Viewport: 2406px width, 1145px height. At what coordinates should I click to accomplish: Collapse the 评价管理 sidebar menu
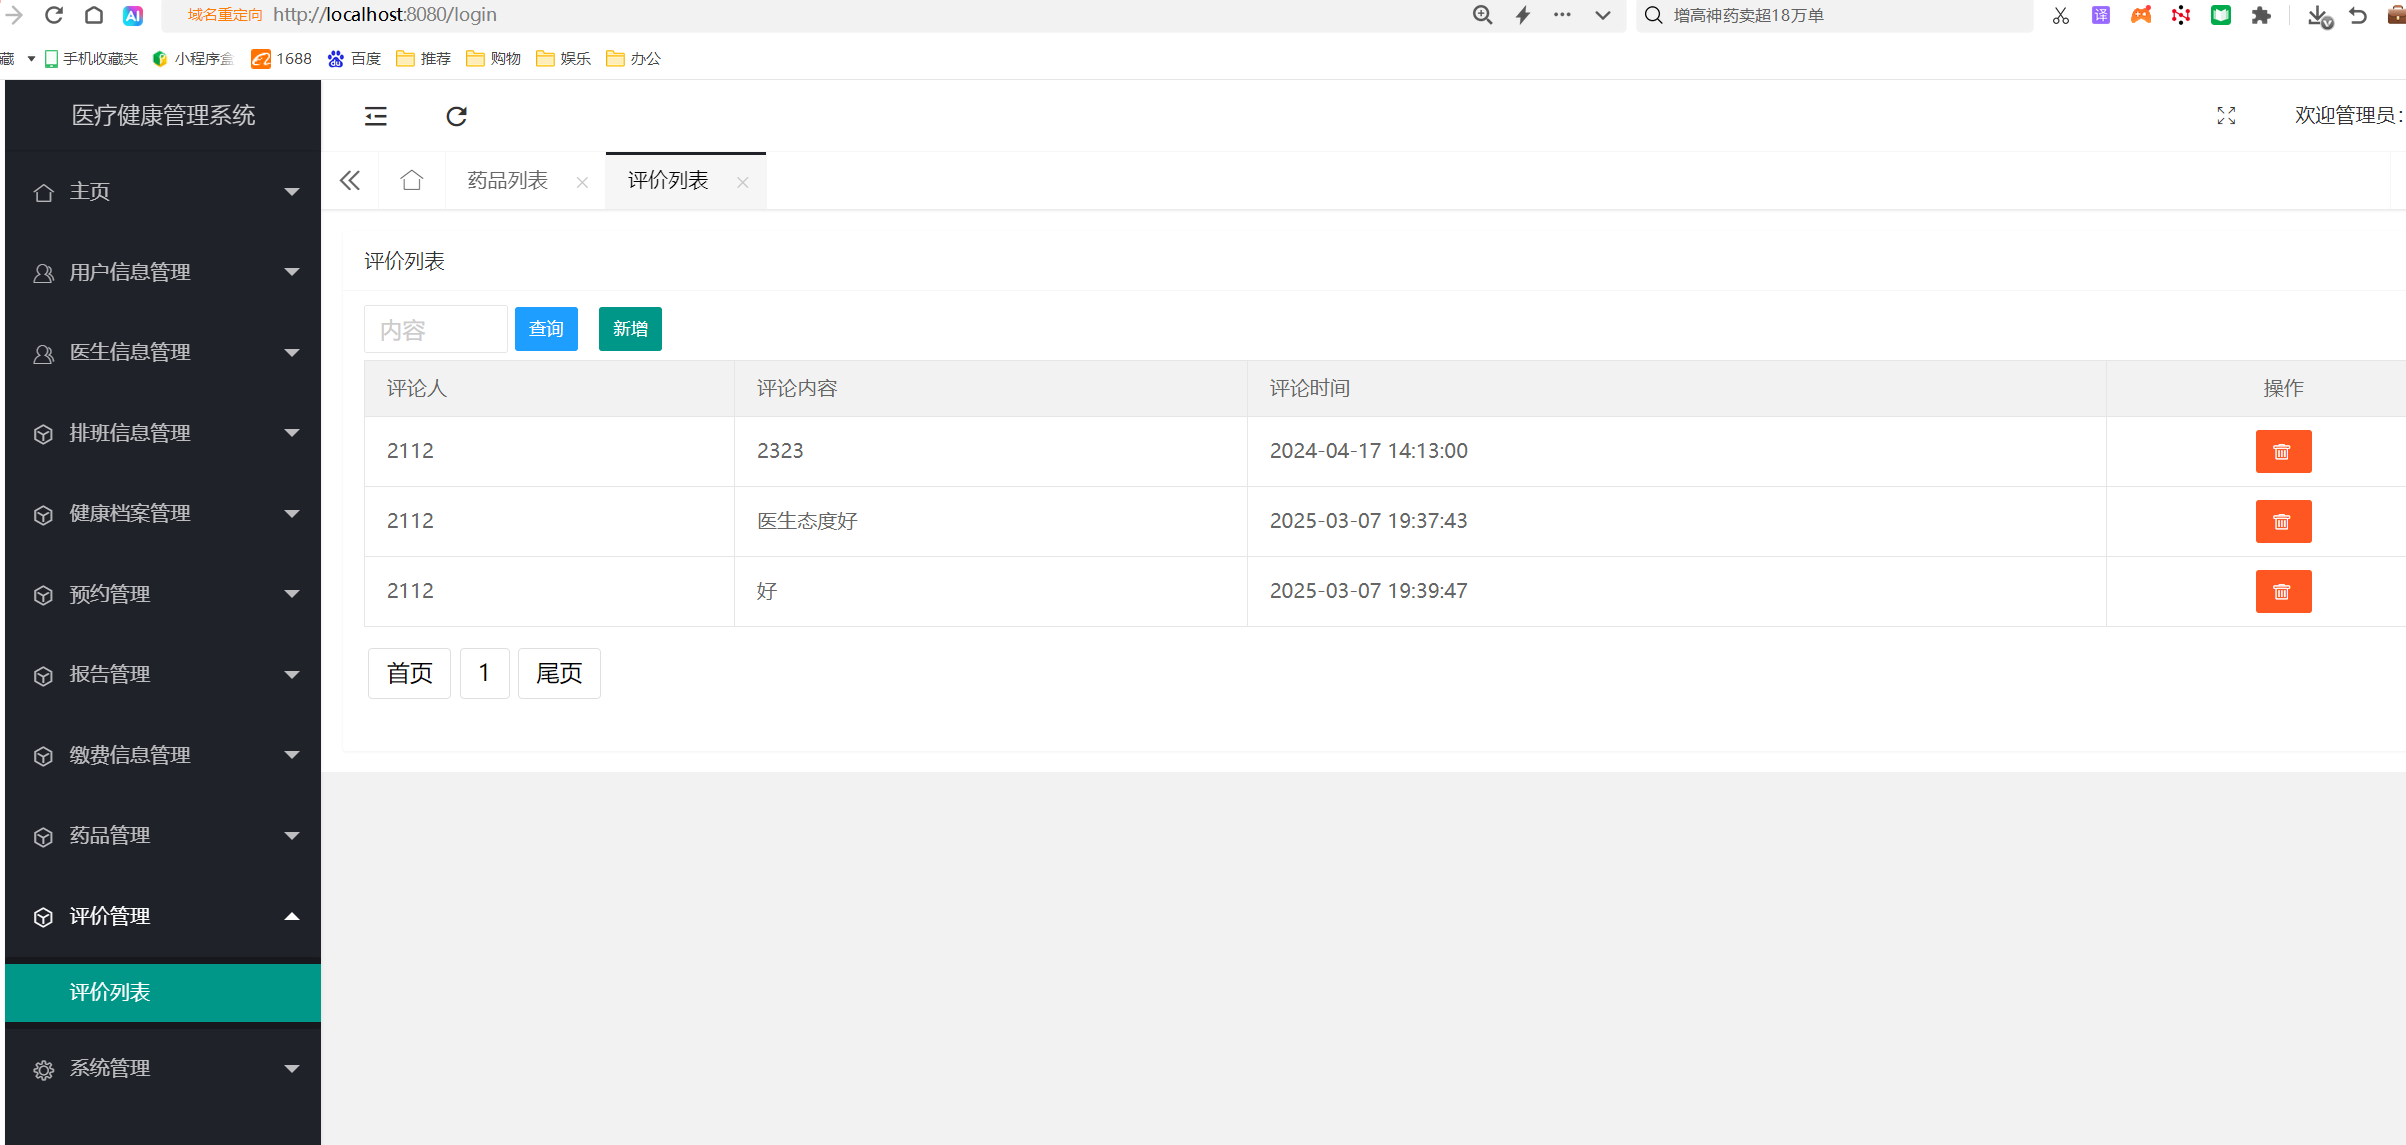pos(163,916)
